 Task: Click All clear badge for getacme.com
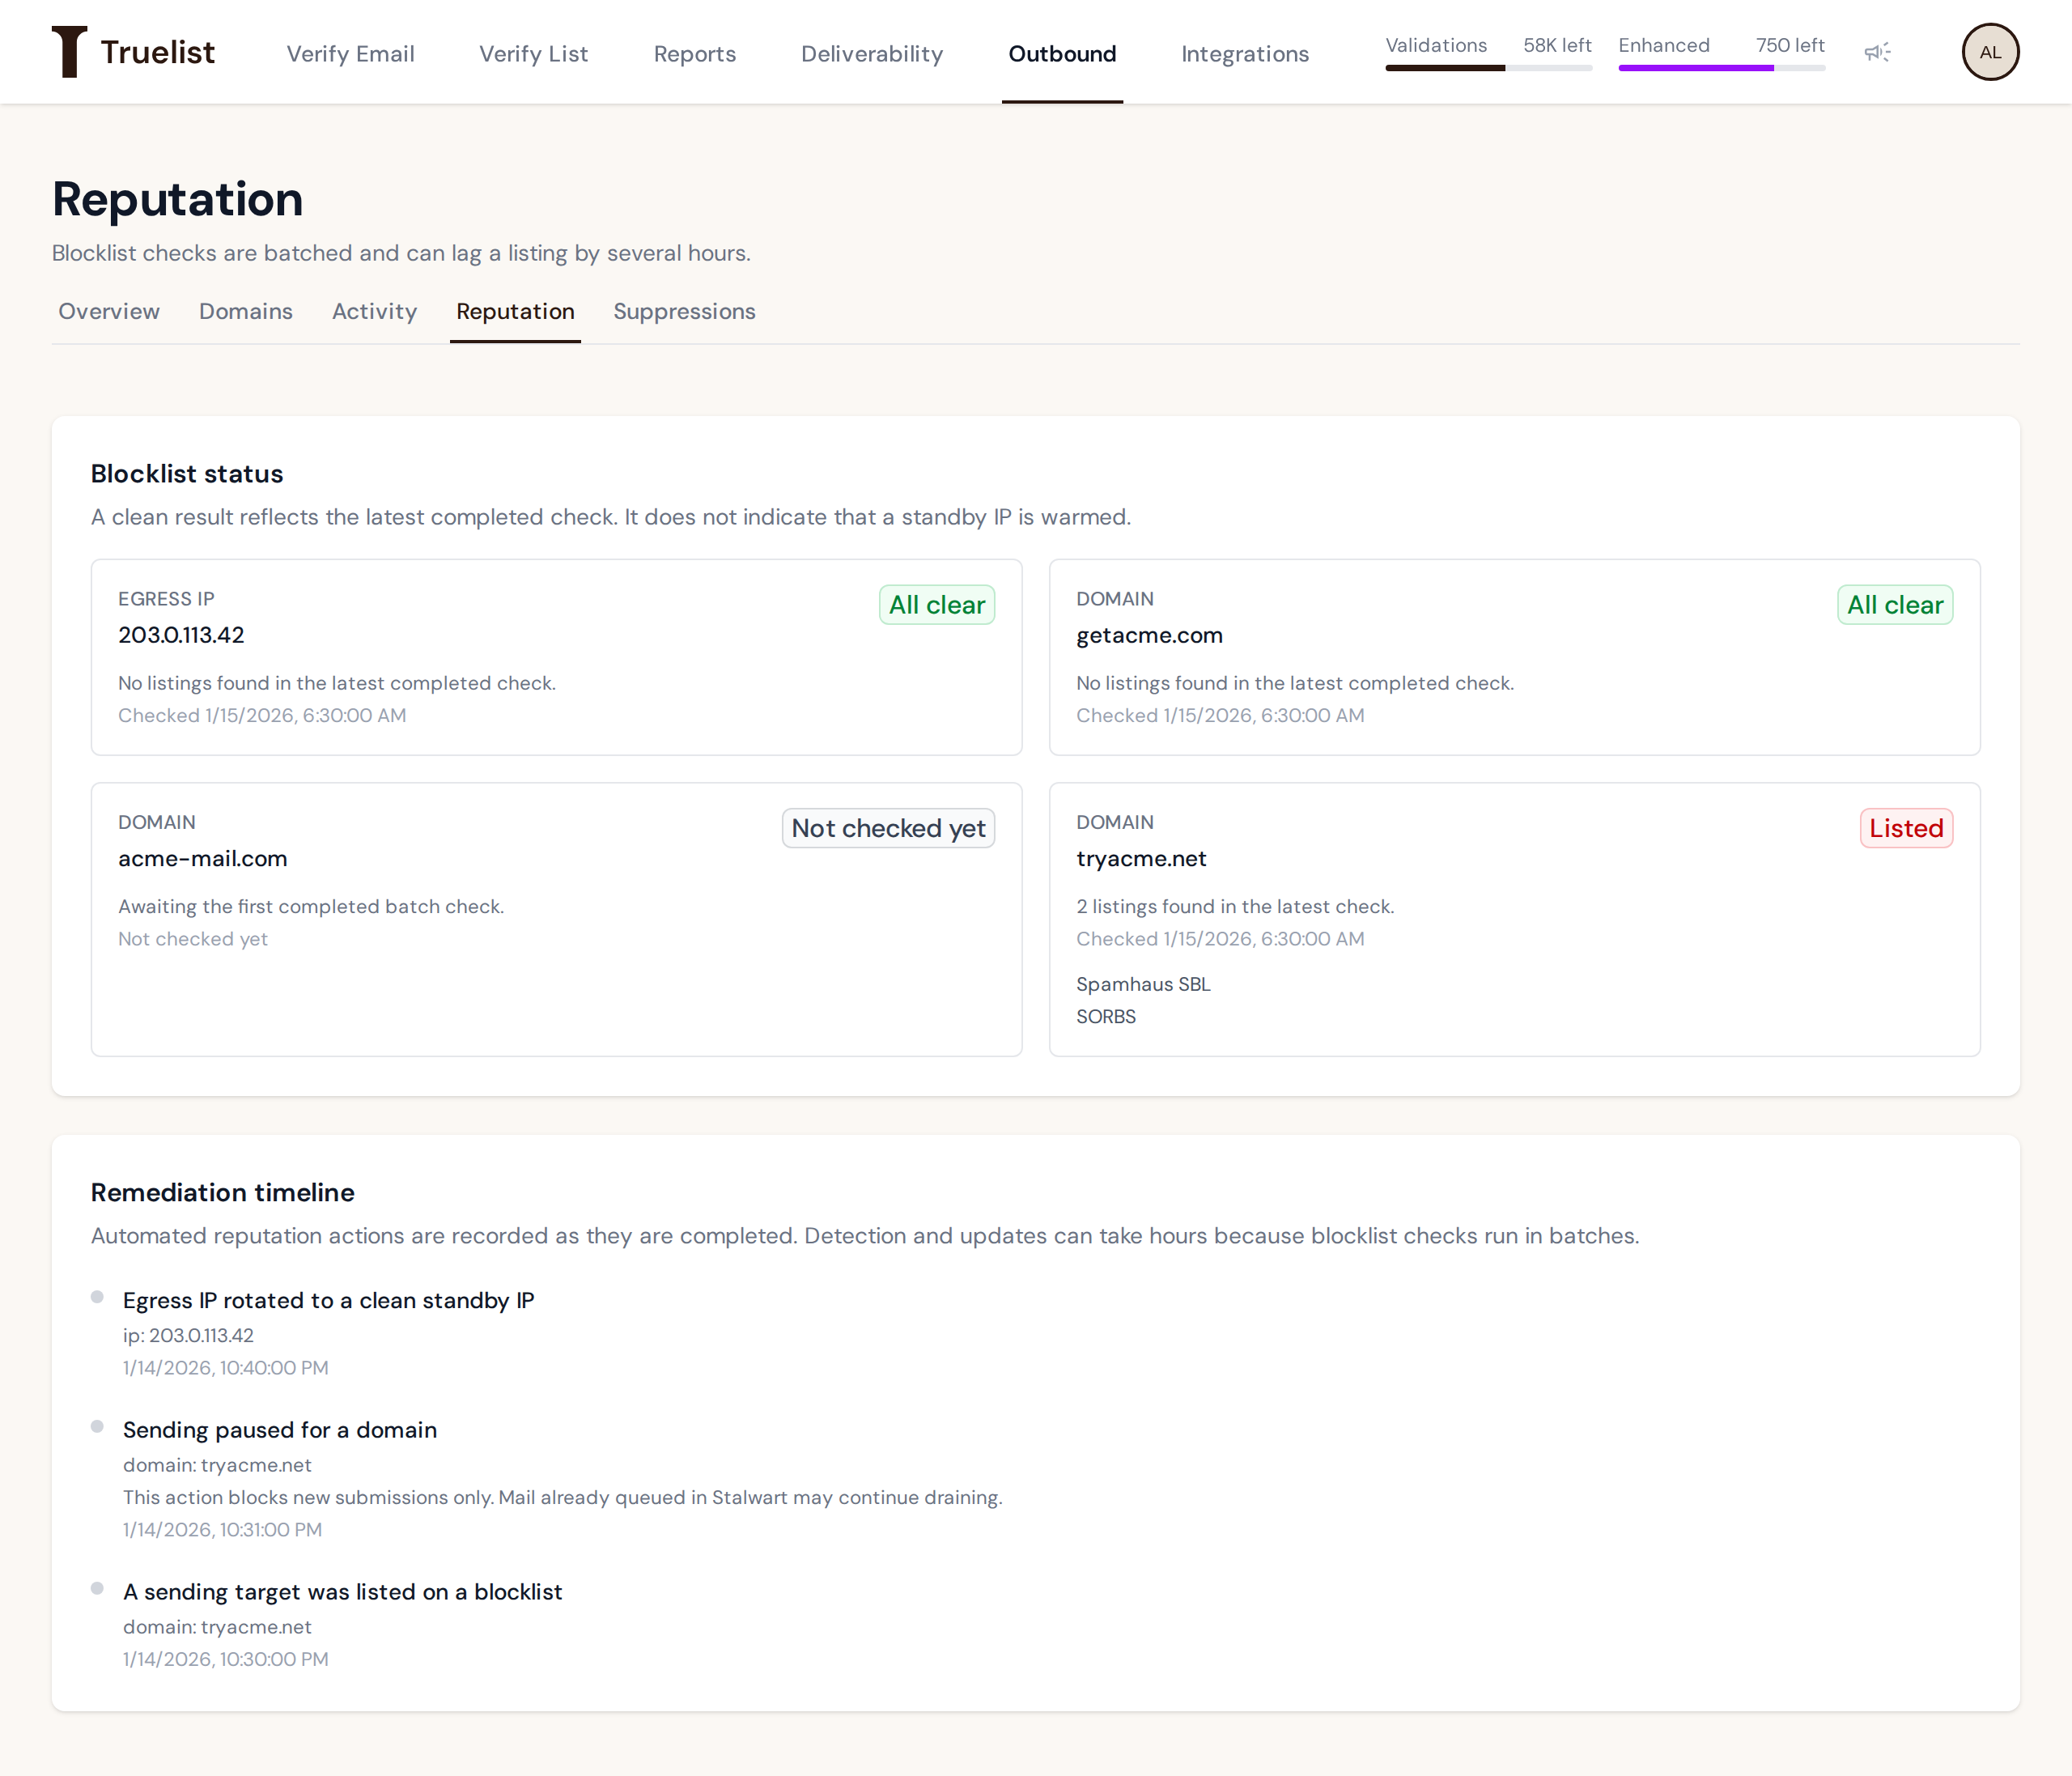(1895, 605)
